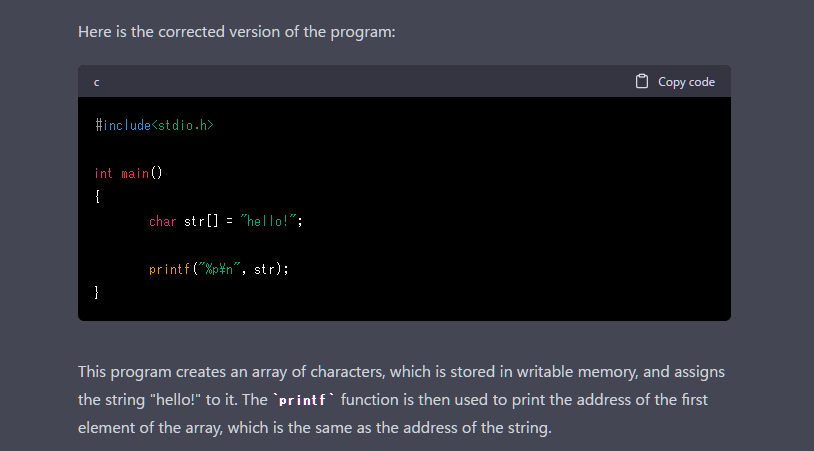Image resolution: width=814 pixels, height=451 pixels.
Task: Click the #include<stdio.h> line
Action: 154,125
